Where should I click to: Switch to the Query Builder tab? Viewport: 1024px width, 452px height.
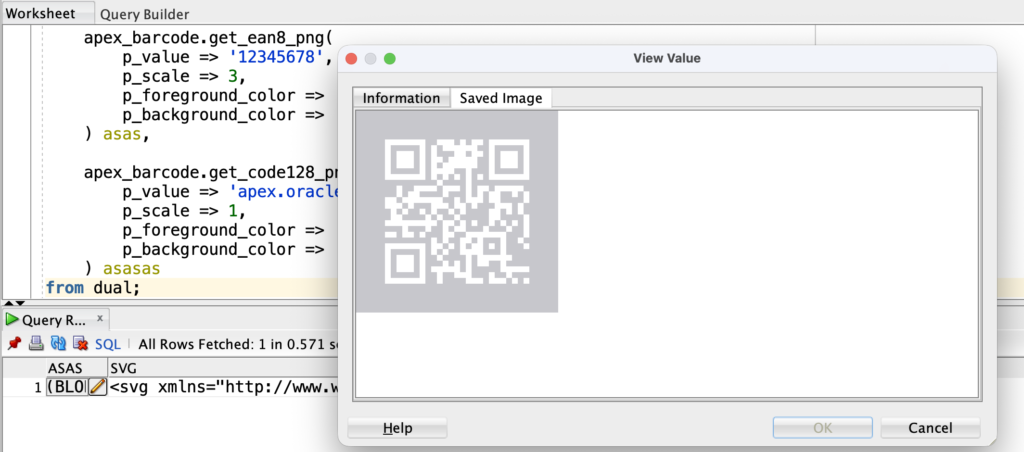tap(144, 14)
